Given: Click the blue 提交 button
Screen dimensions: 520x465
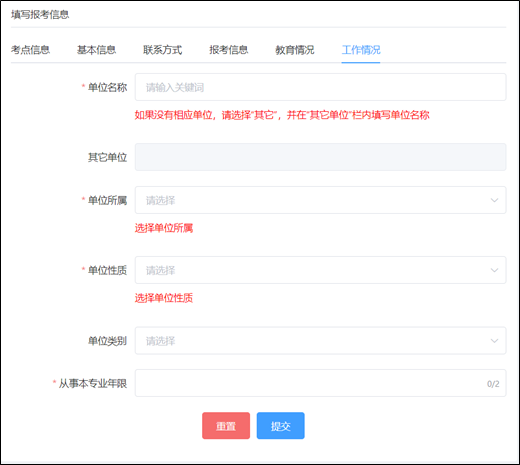Looking at the screenshot, I should pyautogui.click(x=281, y=426).
